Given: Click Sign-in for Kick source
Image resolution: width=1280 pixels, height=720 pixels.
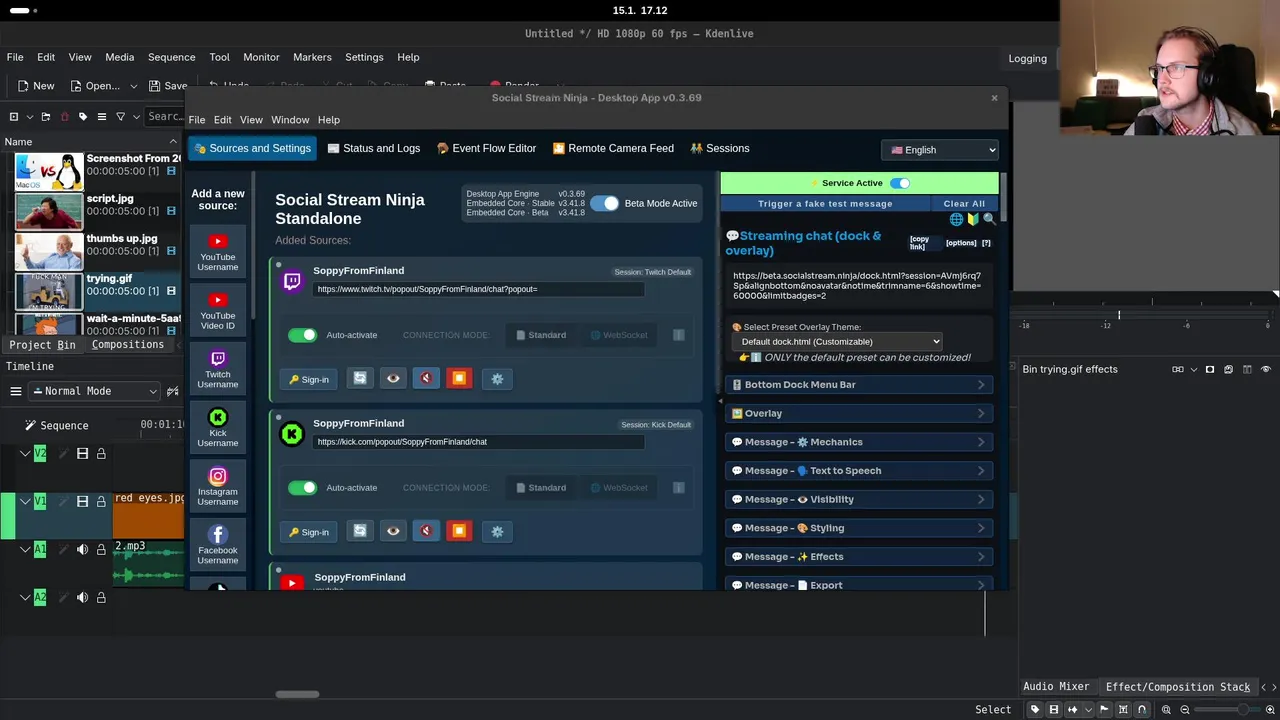Looking at the screenshot, I should coord(309,532).
